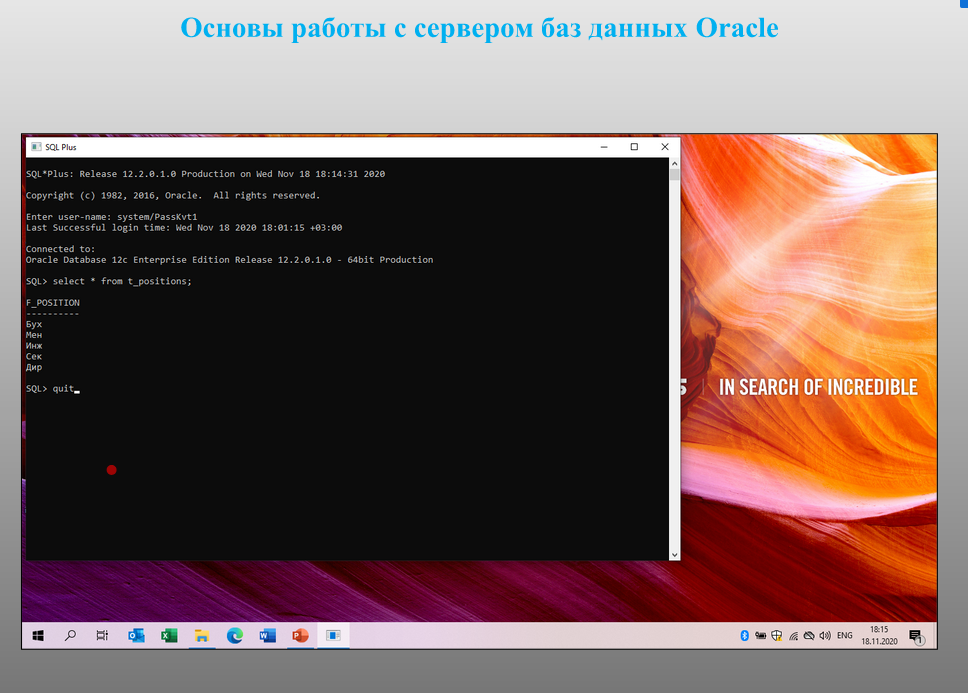Click the 'Сек' result row
Image resolution: width=968 pixels, height=693 pixels.
[x=34, y=357]
